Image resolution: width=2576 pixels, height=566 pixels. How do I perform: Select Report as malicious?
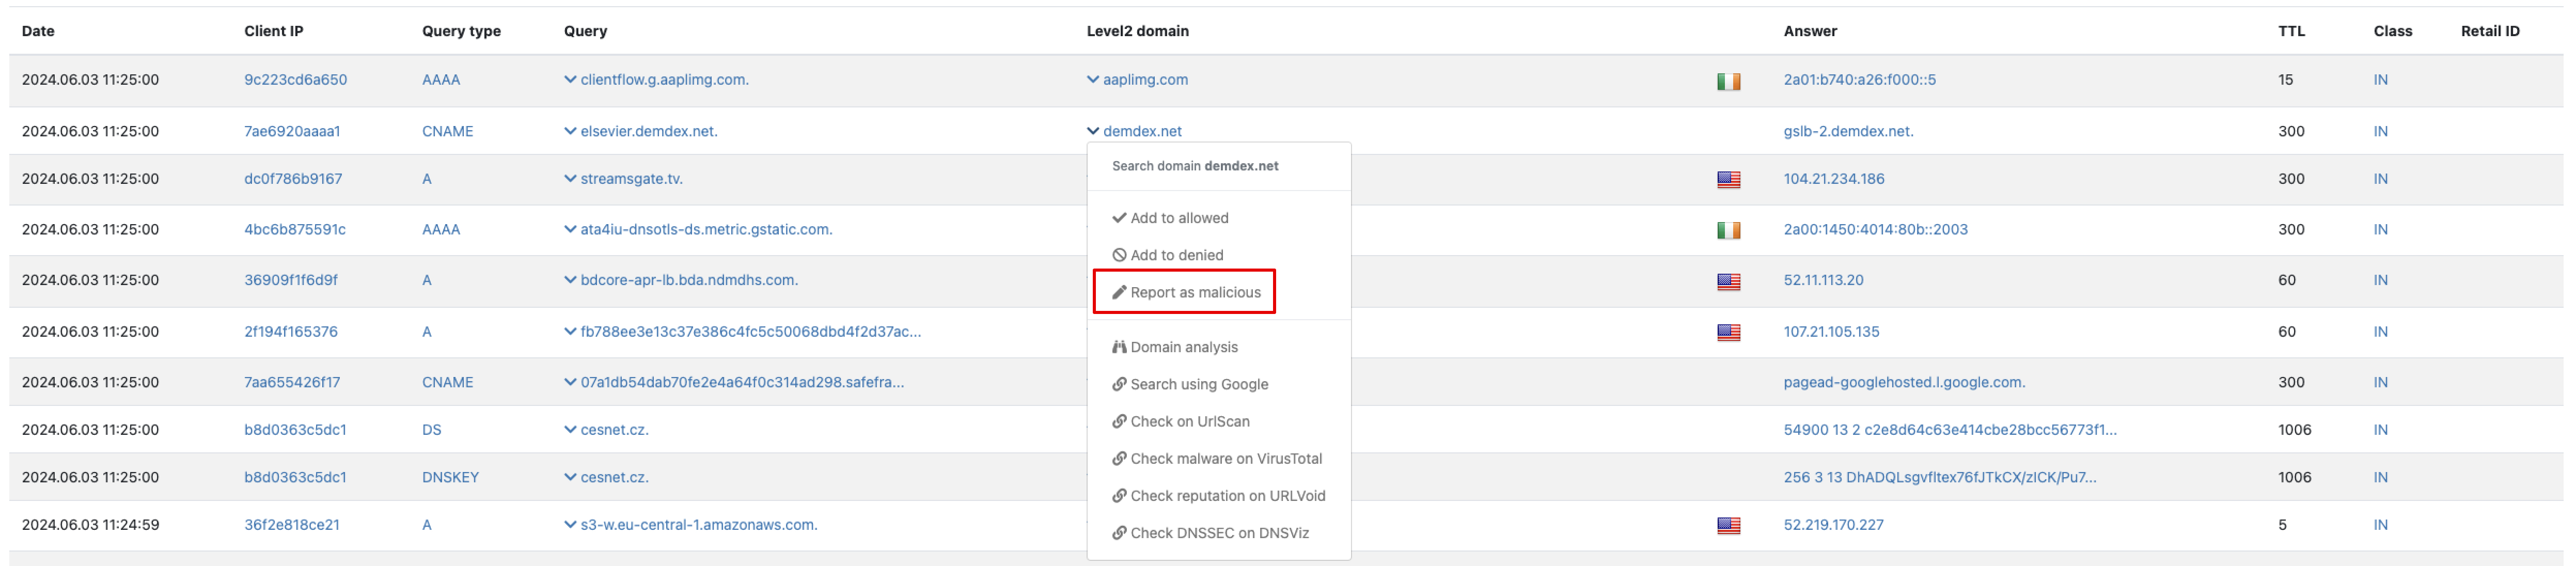[x=1186, y=292]
